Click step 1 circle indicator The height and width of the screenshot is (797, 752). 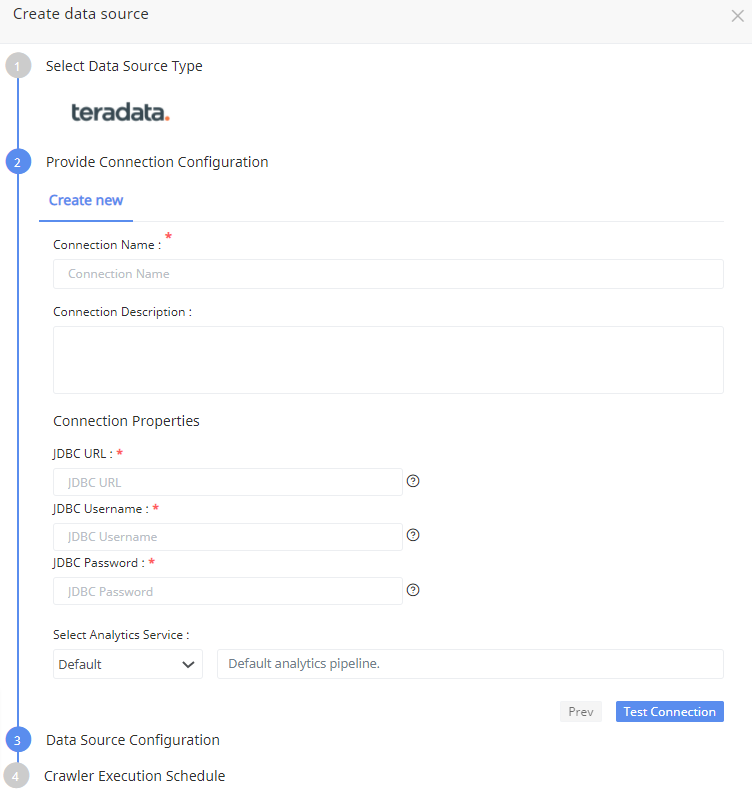pos(18,66)
